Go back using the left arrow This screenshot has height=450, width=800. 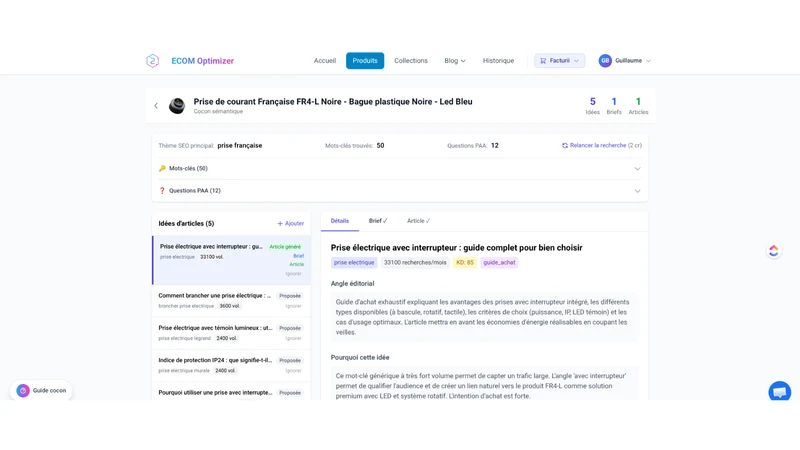coord(156,106)
